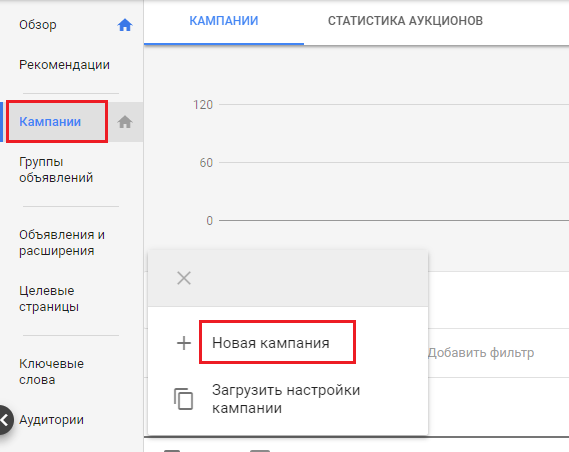This screenshot has width=569, height=452.
Task: Switch to the КАМПАНИИ tab
Action: click(x=224, y=21)
